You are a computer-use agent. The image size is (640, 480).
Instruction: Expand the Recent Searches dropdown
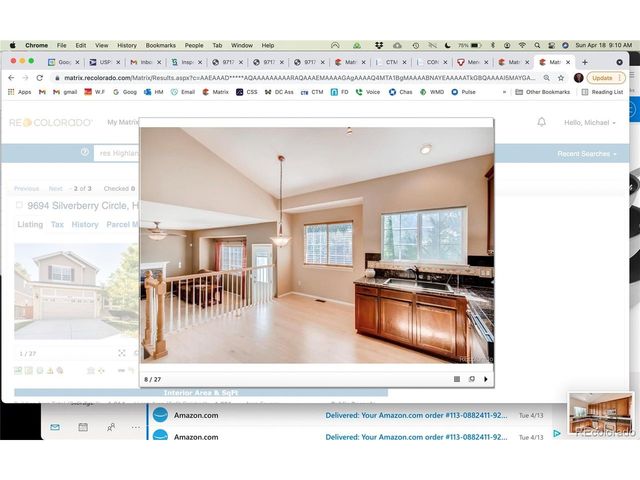click(587, 154)
